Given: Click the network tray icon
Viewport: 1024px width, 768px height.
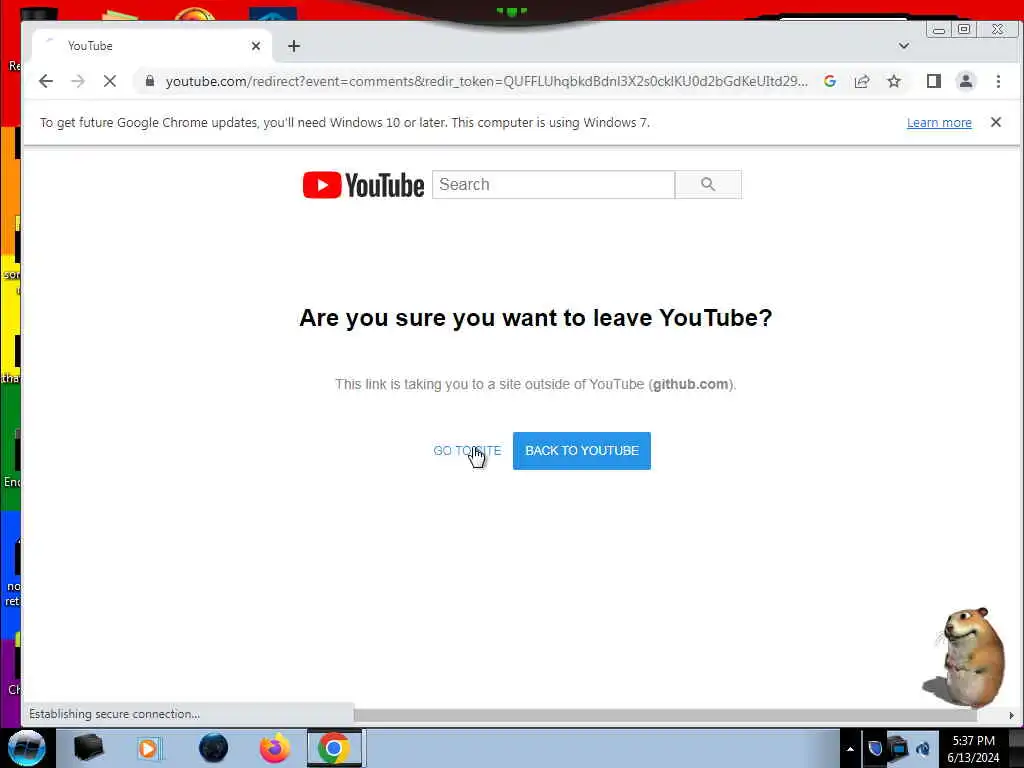Looking at the screenshot, I should (899, 747).
